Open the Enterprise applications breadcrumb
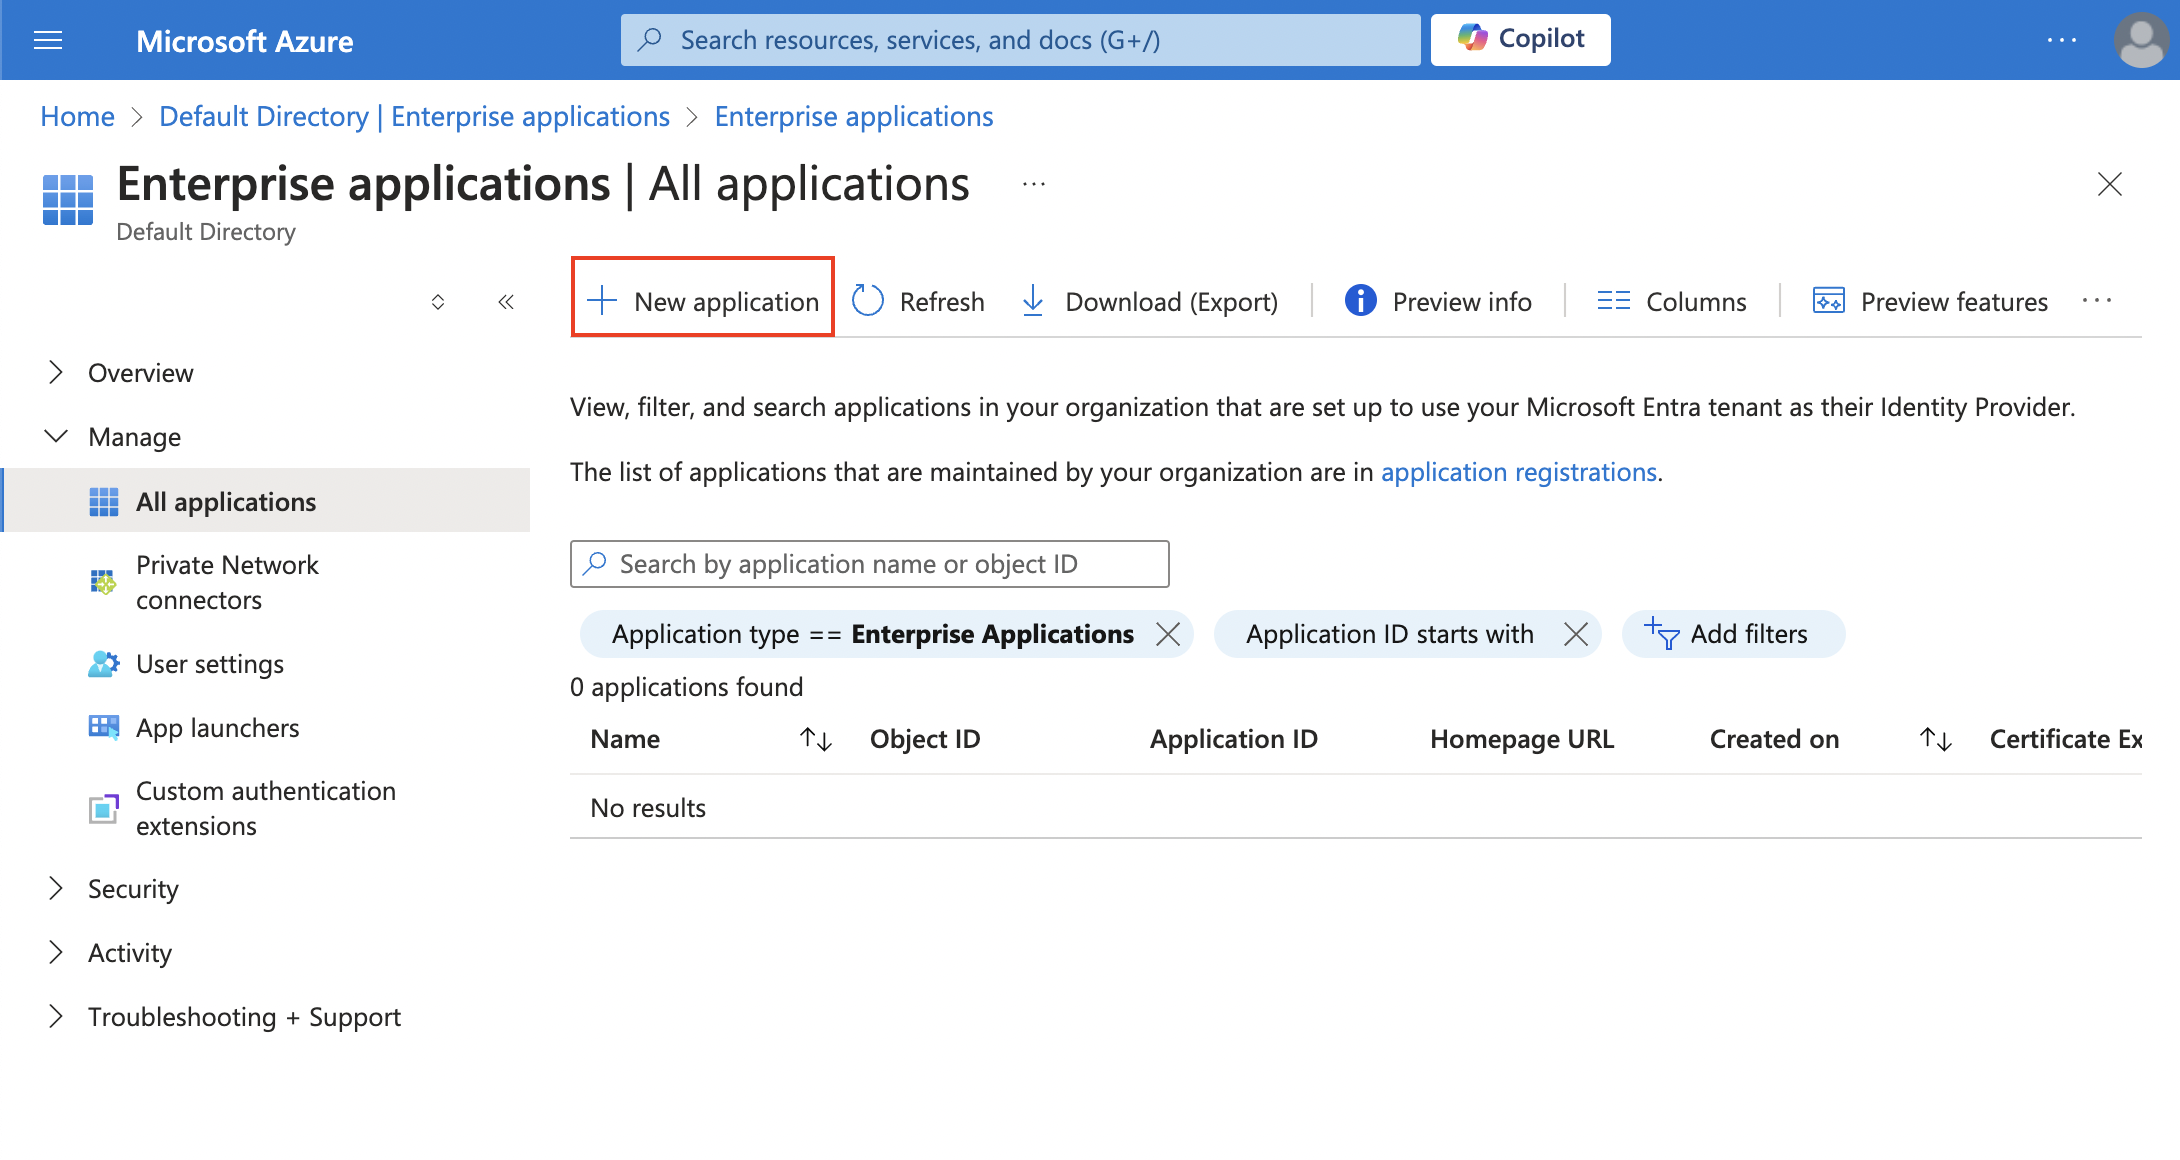 click(854, 116)
